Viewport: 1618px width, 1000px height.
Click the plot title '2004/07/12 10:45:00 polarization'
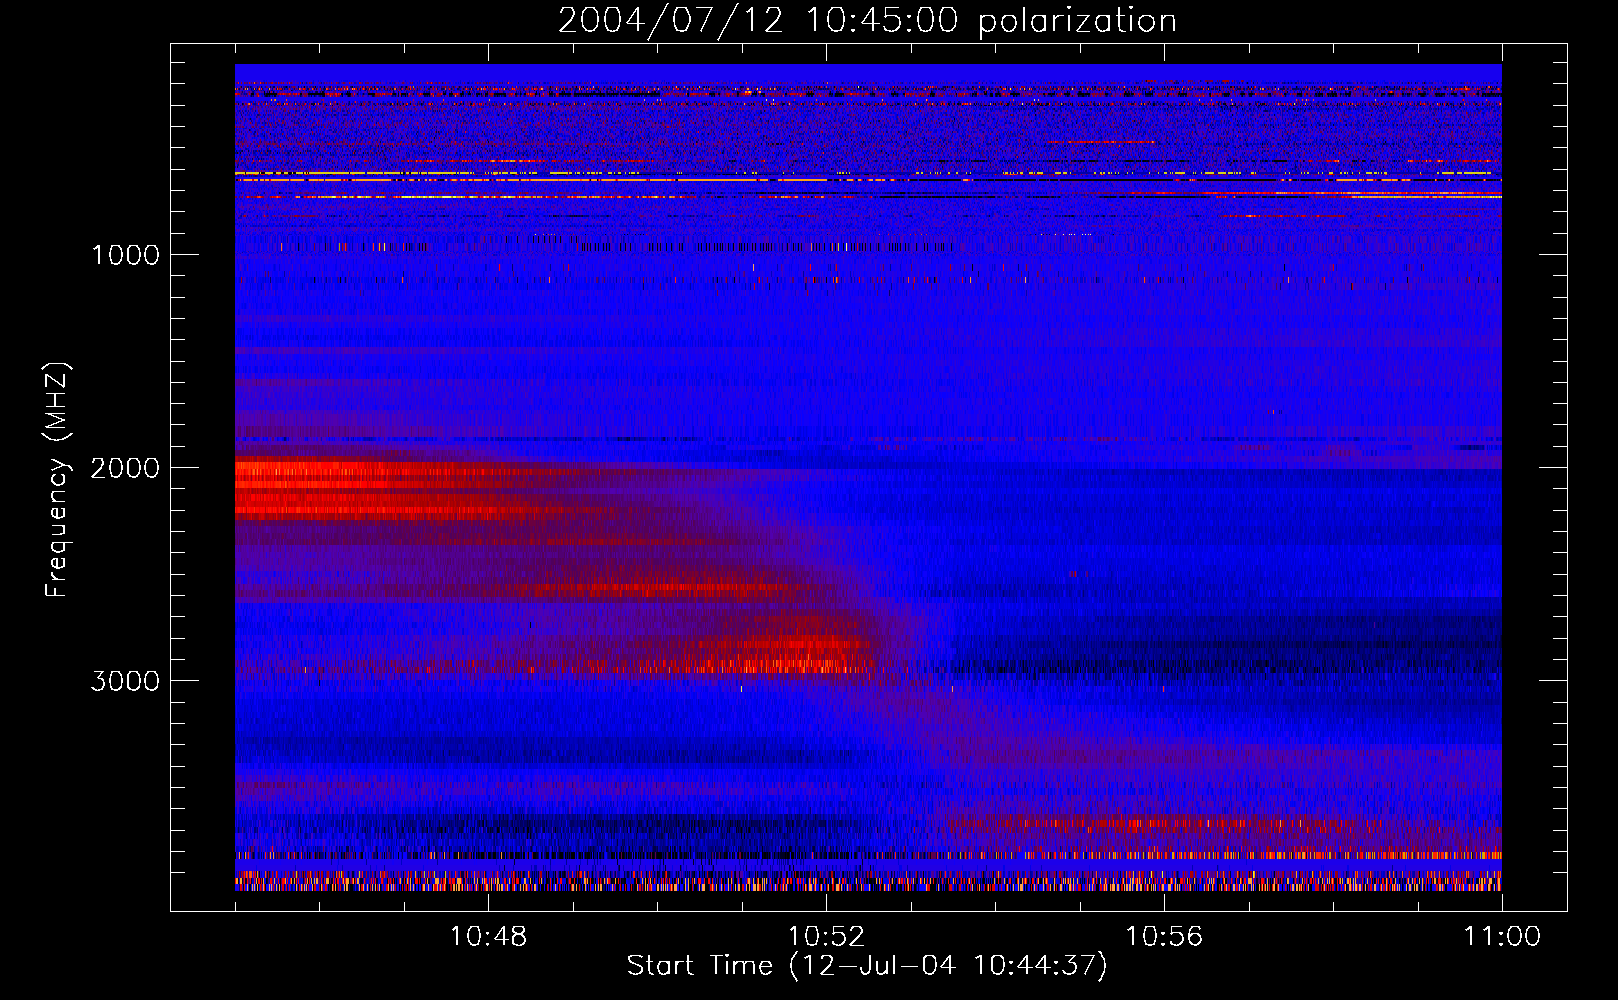tap(867, 21)
